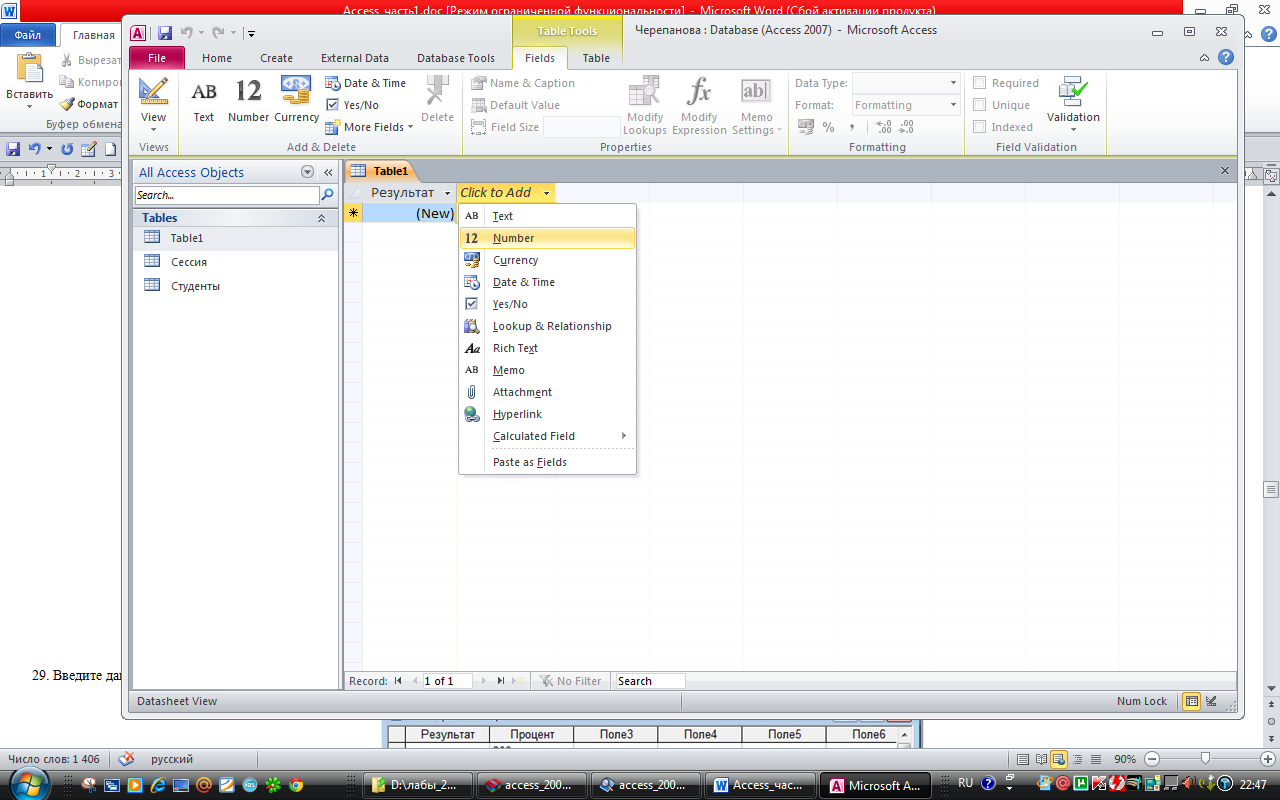Screen dimensions: 1280x800
Task: Expand the More Fields dropdown
Action: click(369, 127)
